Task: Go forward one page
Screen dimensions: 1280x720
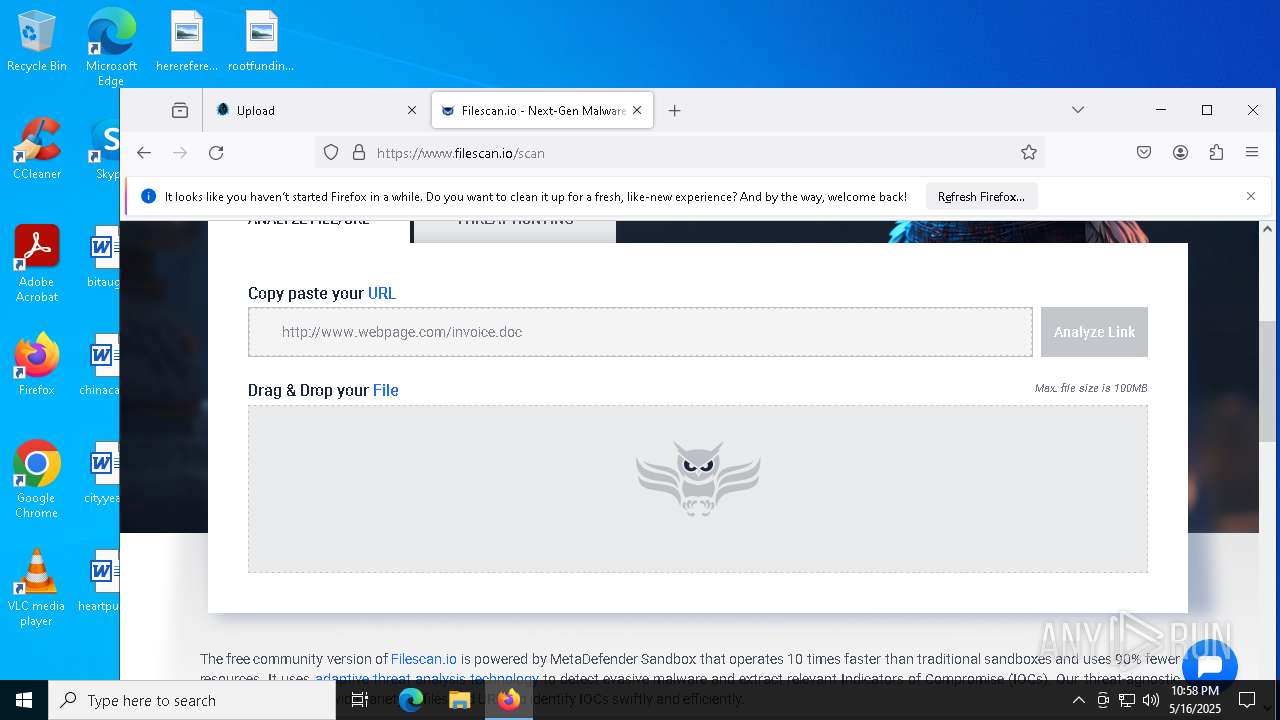Action: (x=180, y=153)
